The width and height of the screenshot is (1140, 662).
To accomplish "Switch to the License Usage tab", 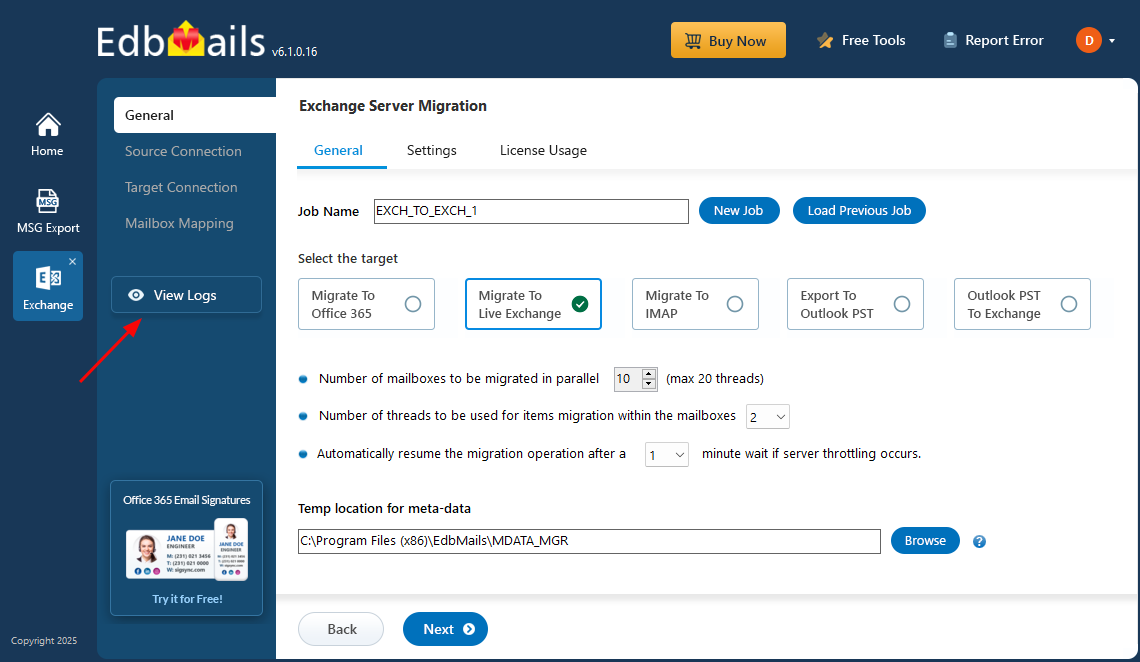I will (x=543, y=150).
